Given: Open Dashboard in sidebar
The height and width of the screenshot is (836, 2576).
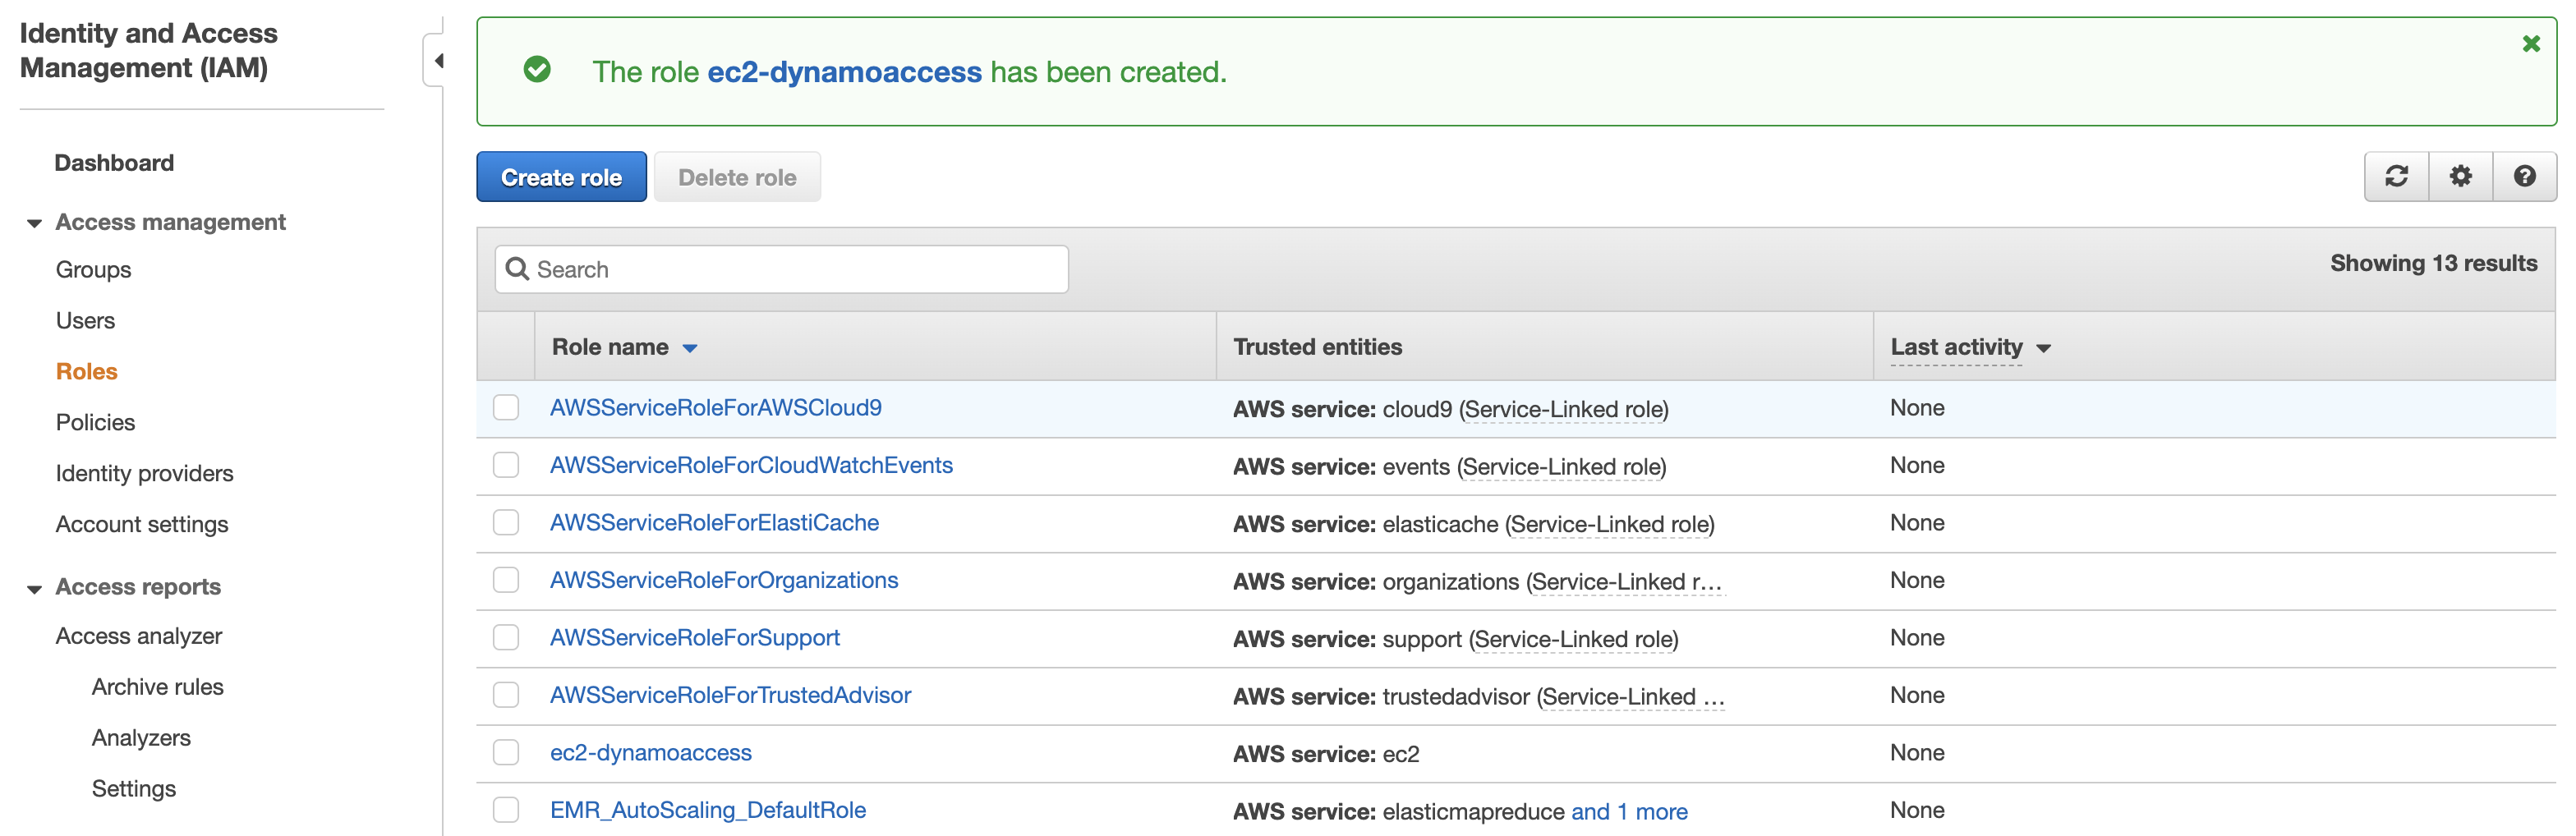Looking at the screenshot, I should [x=114, y=163].
